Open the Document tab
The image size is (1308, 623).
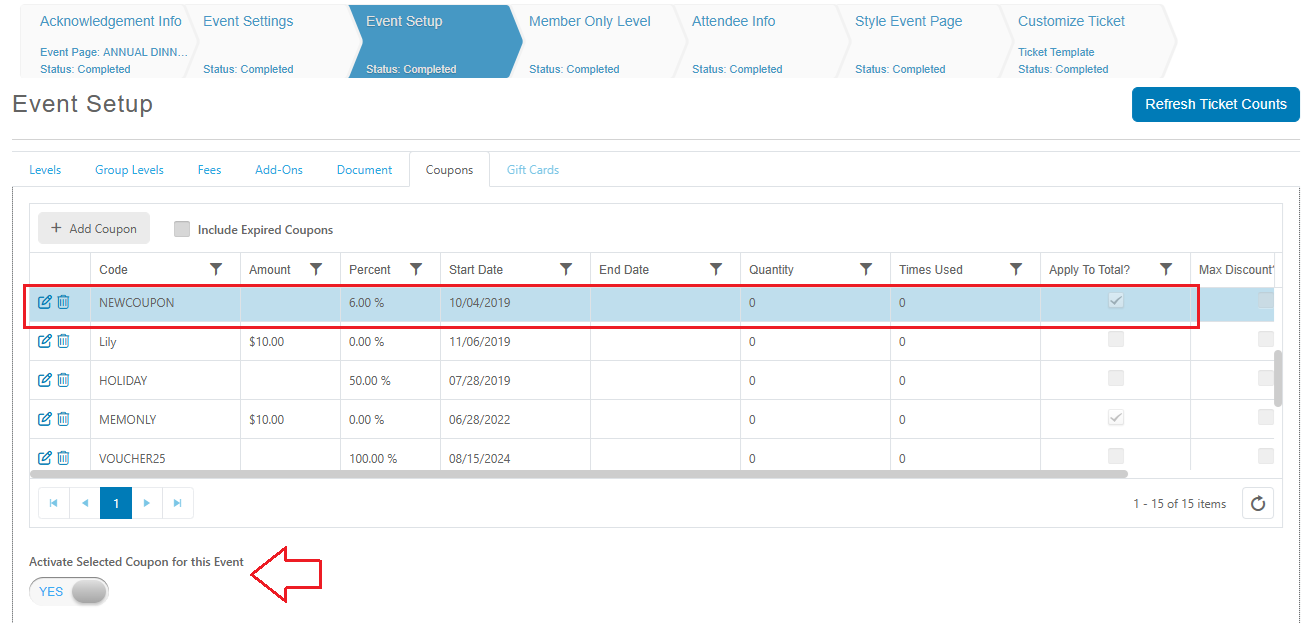[x=364, y=170]
